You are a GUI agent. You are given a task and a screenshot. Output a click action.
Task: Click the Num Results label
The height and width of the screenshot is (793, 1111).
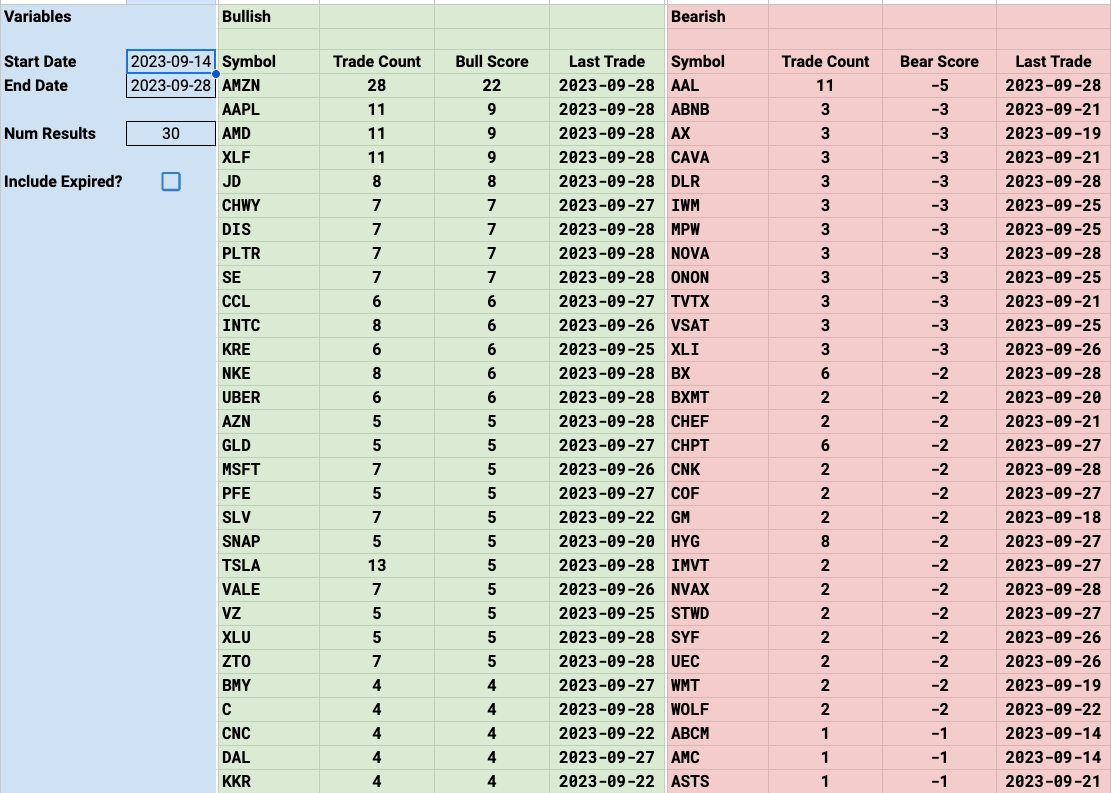coord(50,133)
